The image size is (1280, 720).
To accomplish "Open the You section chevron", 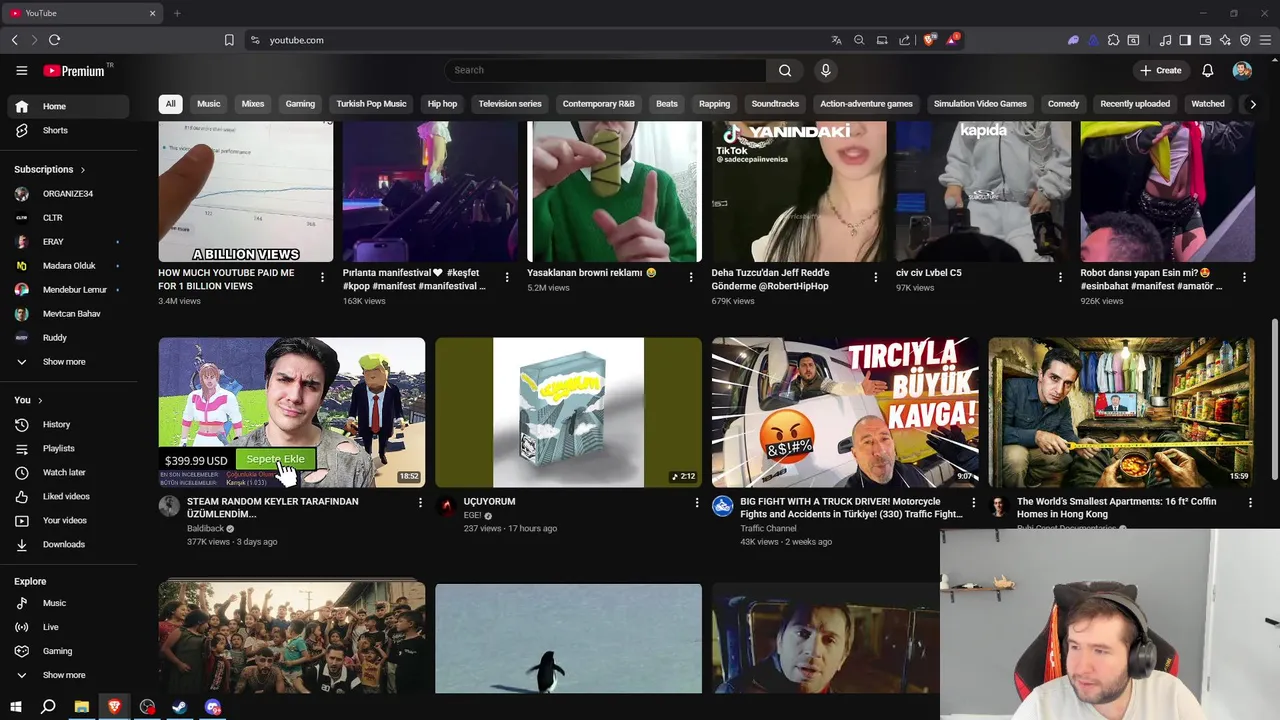I will coord(40,400).
